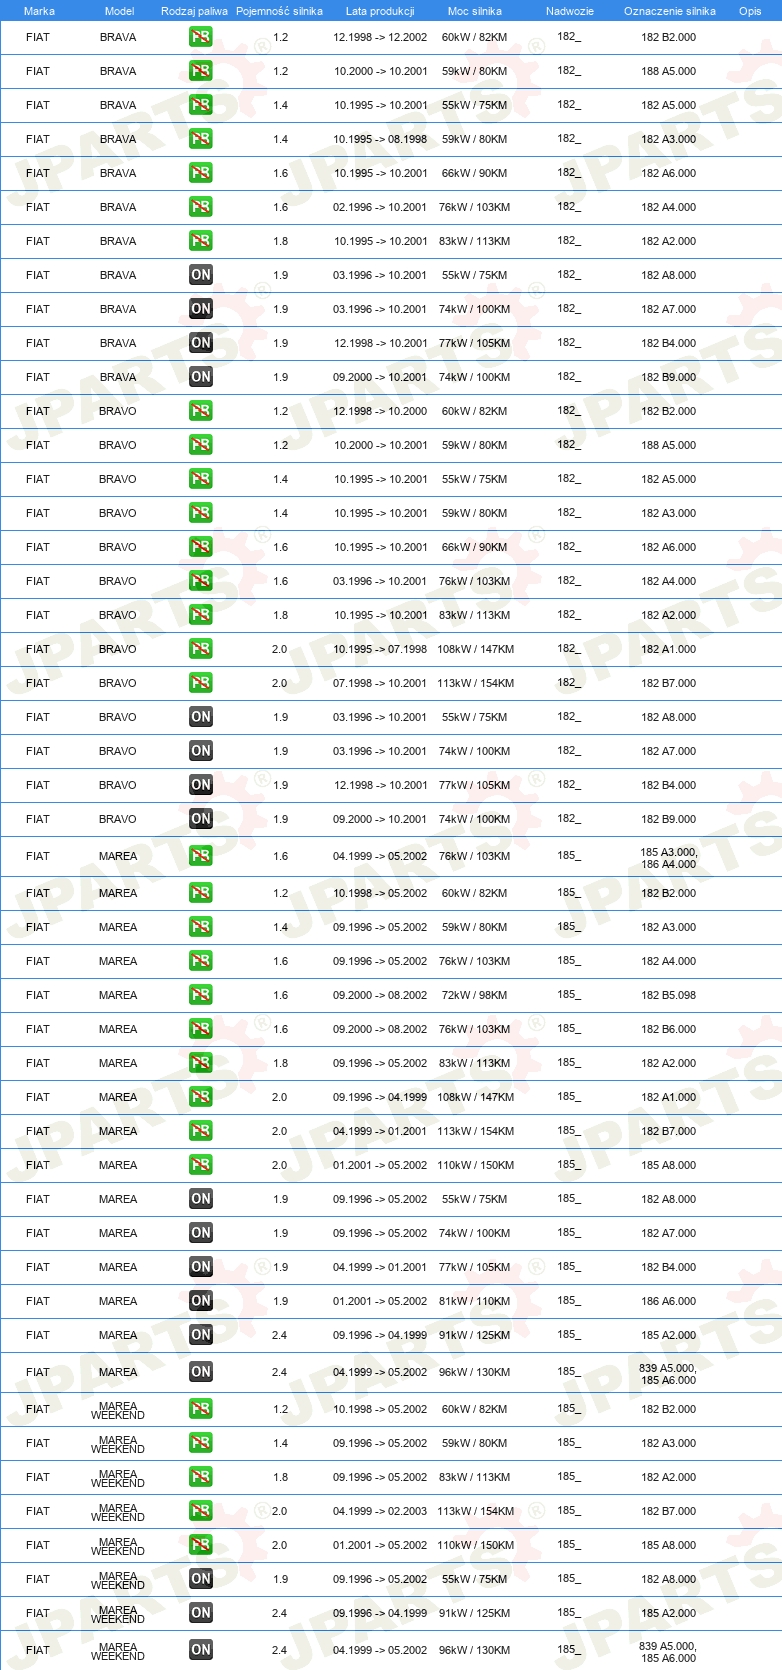Click petrol icon in BRAVO 182 A3.000 row
The width and height of the screenshot is (782, 1670).
coord(201,513)
